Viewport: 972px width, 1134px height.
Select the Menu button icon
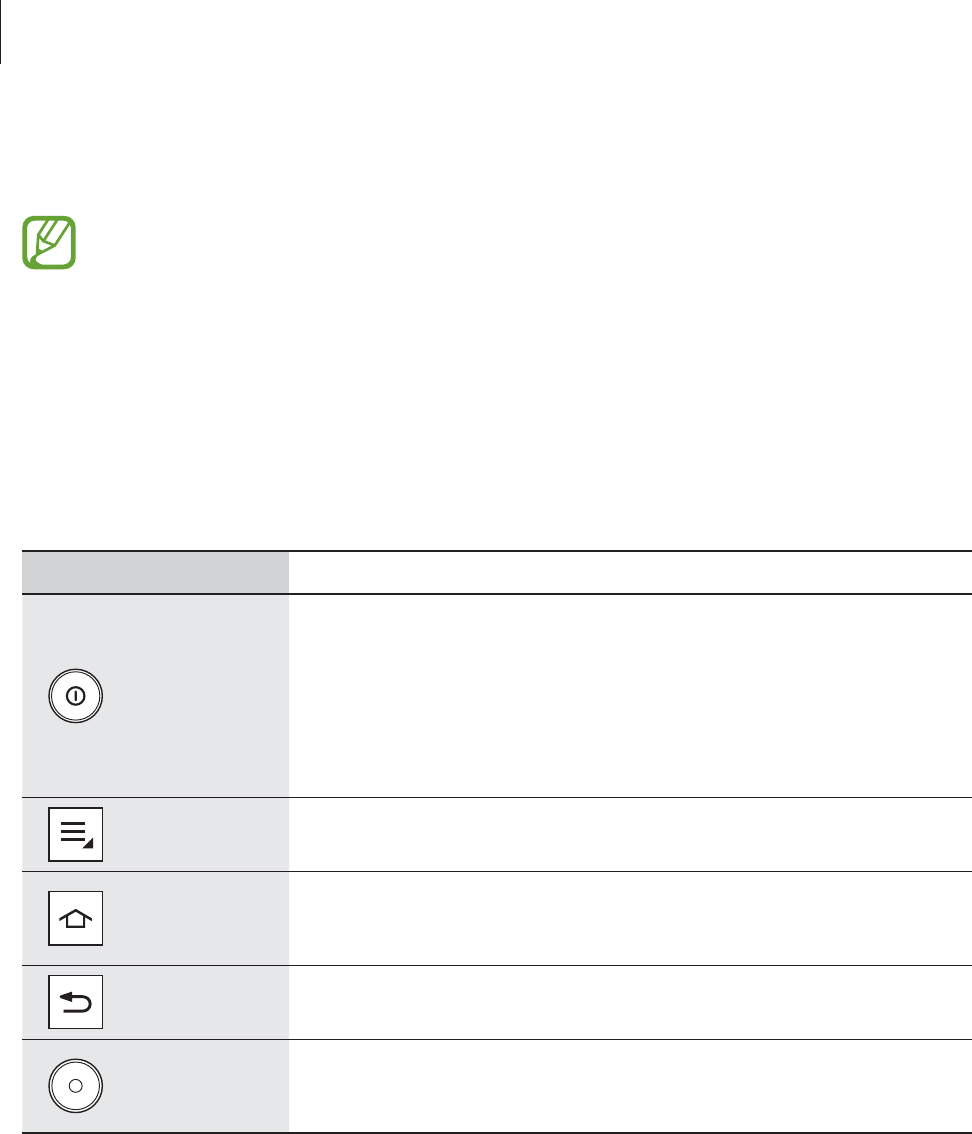76,834
